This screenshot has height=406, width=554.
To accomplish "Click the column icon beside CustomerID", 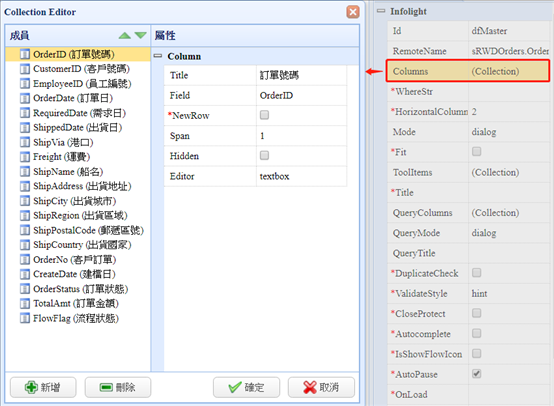I will pyautogui.click(x=25, y=69).
